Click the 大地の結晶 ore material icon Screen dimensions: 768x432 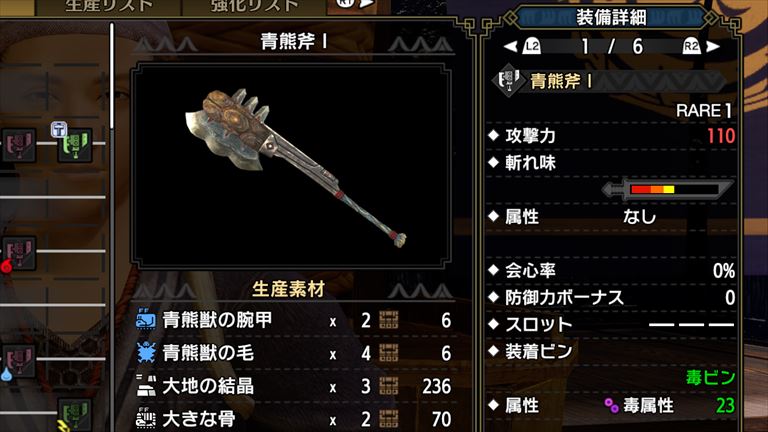point(145,386)
